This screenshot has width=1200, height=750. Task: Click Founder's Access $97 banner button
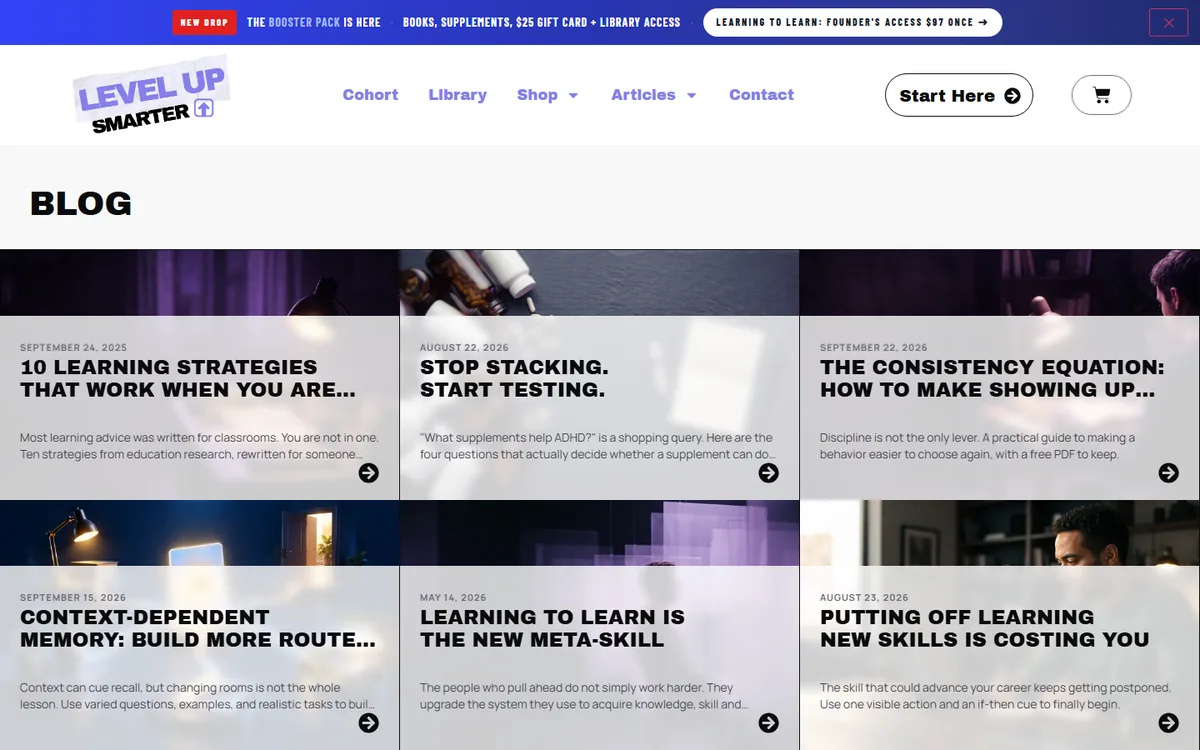852,22
